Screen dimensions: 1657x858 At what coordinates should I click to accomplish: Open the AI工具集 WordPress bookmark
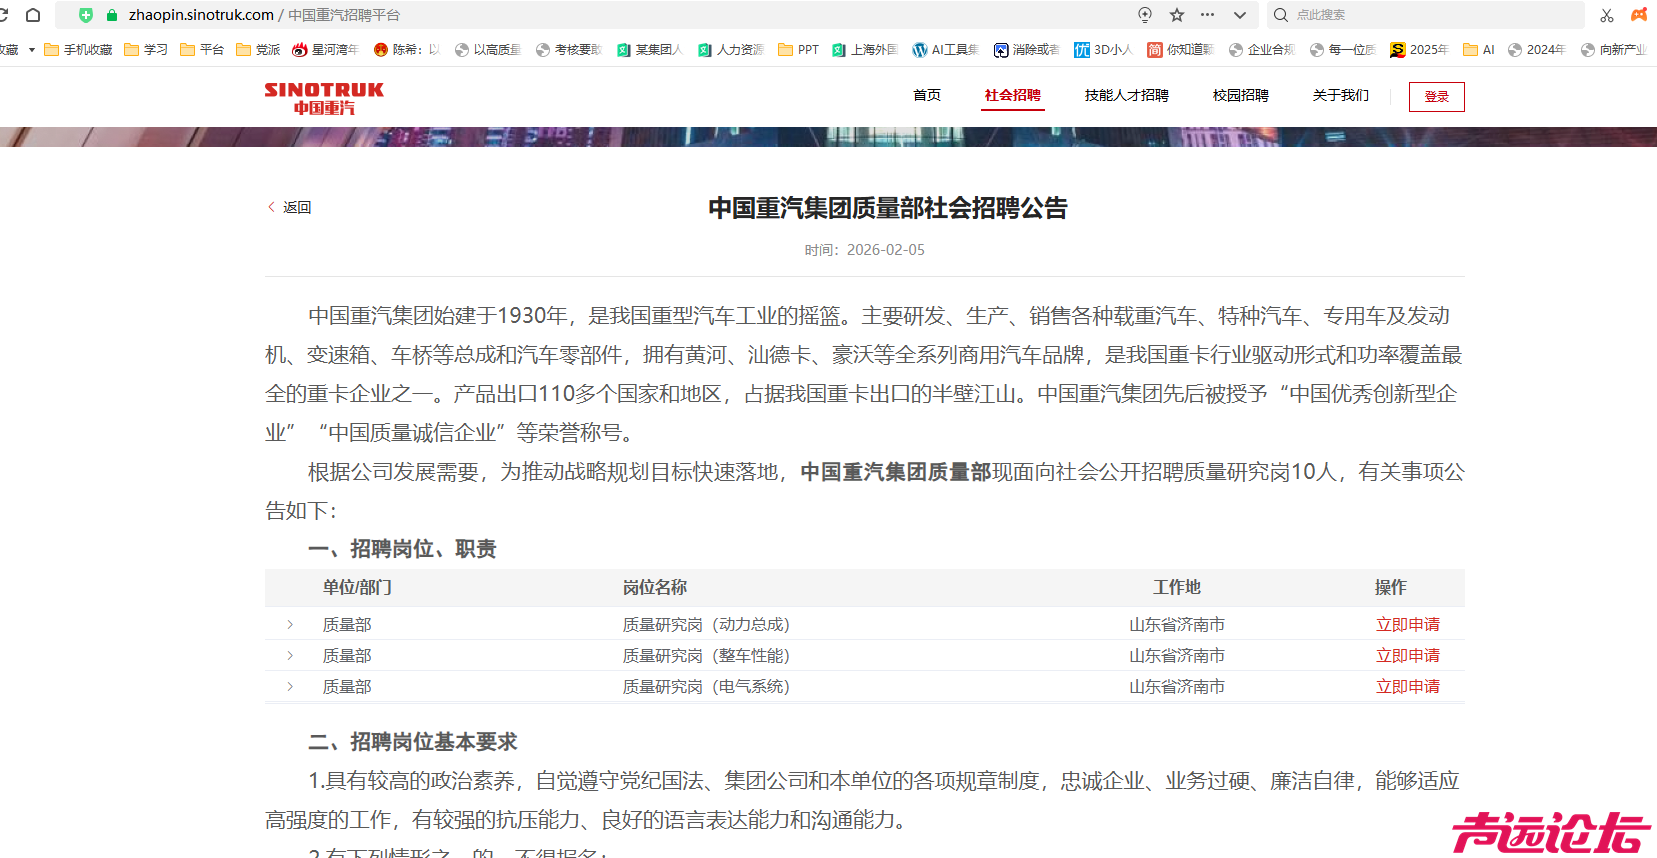[x=946, y=49]
